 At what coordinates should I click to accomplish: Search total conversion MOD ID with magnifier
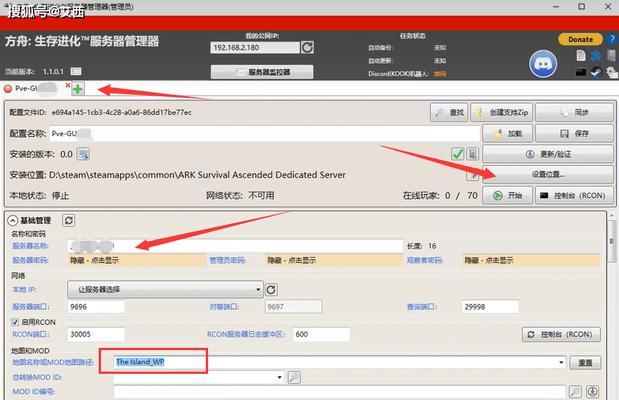click(294, 377)
